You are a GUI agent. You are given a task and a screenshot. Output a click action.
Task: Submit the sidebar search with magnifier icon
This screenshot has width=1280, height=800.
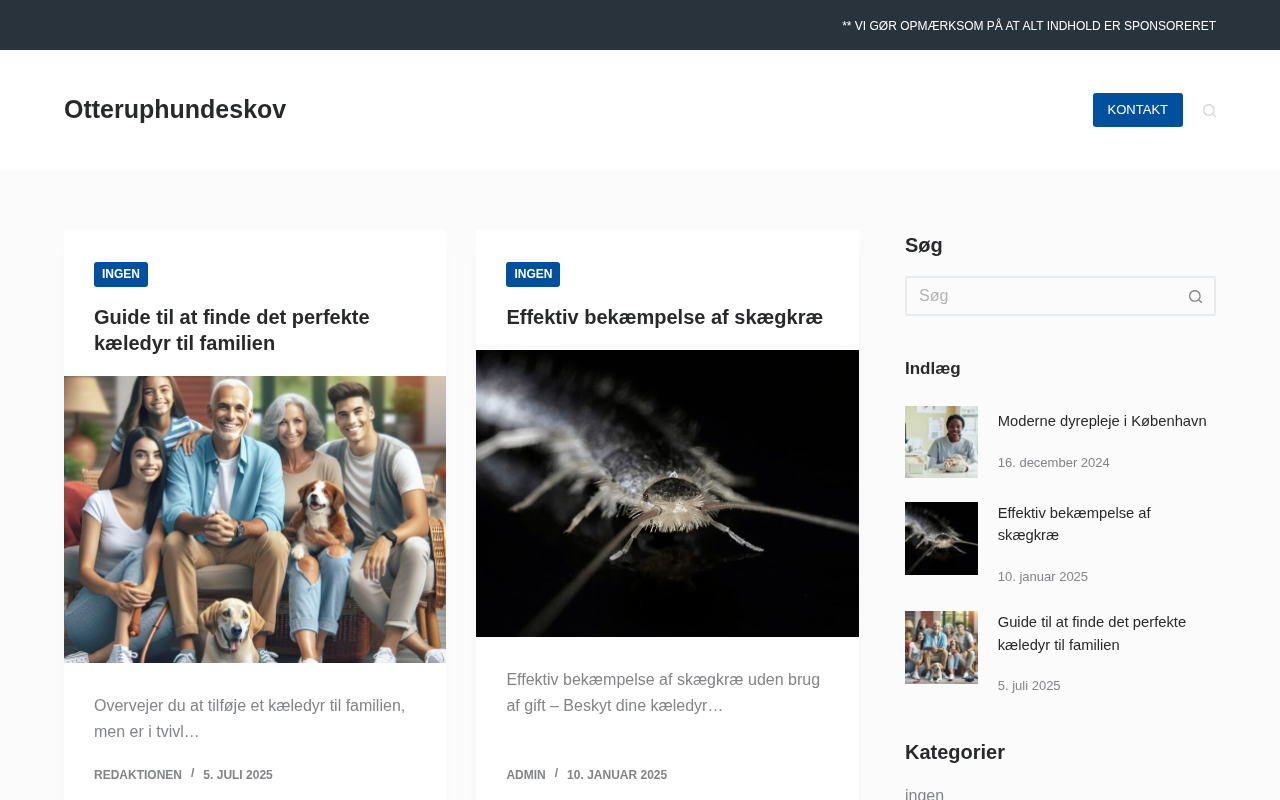1195,296
